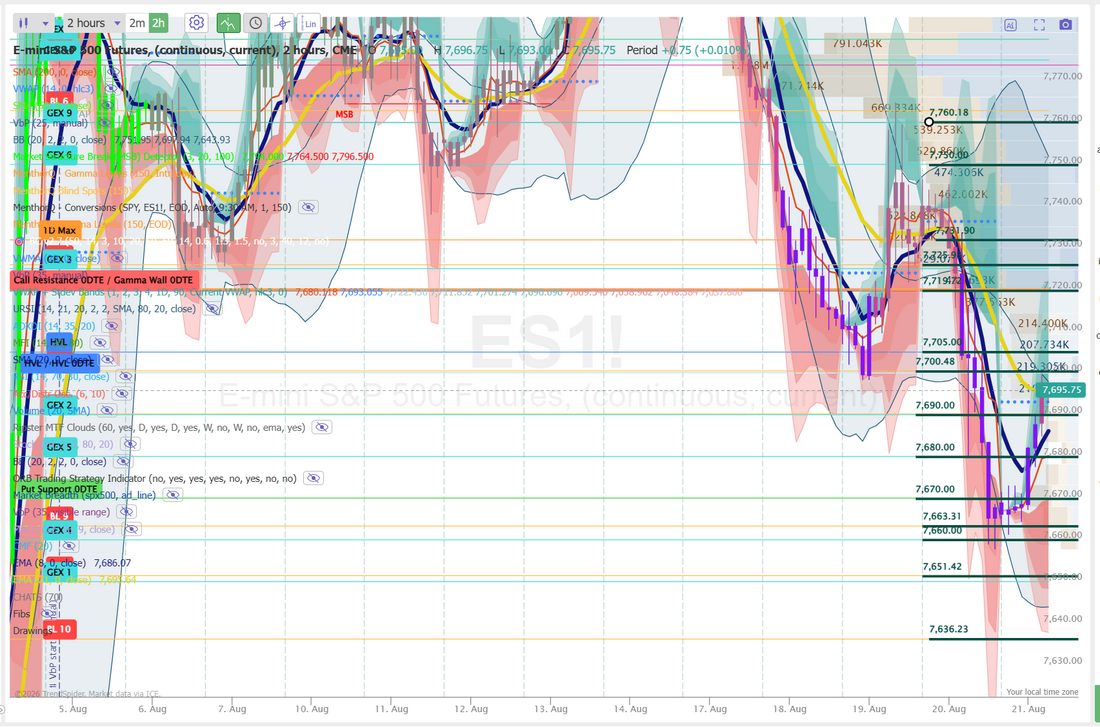Toggle the green auto trend analysis icon
Screen dimensions: 1100x727
coord(228,23)
